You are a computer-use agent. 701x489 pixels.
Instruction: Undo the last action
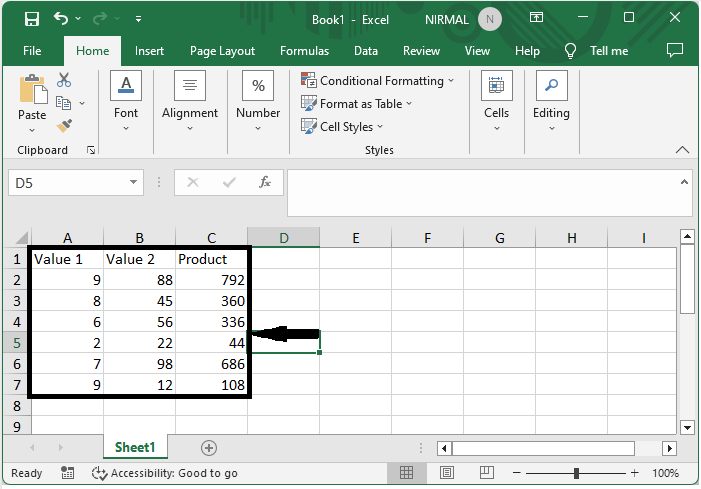pyautogui.click(x=60, y=18)
